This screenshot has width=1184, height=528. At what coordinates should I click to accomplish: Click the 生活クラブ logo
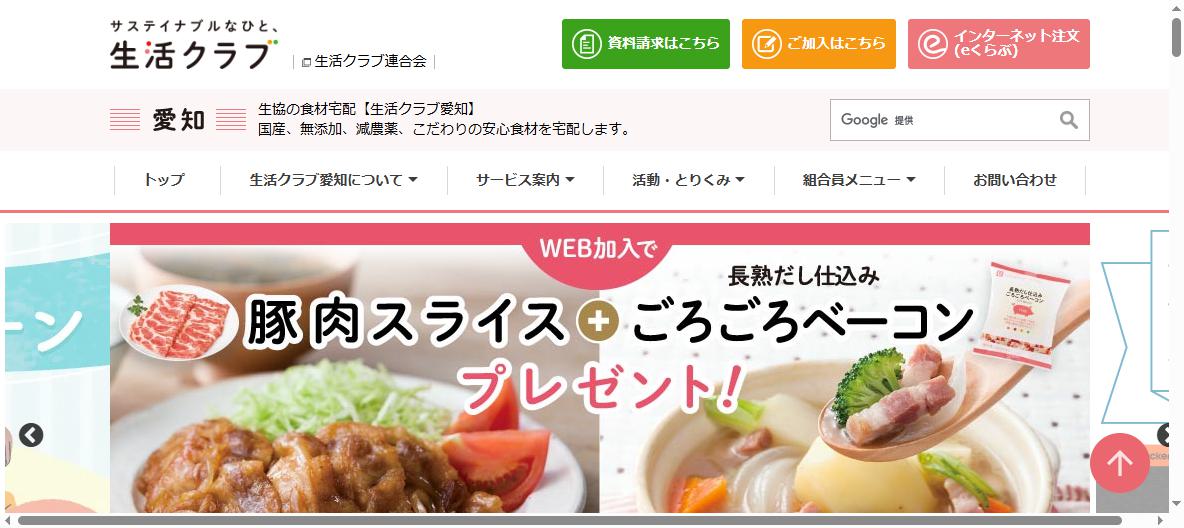pos(194,45)
